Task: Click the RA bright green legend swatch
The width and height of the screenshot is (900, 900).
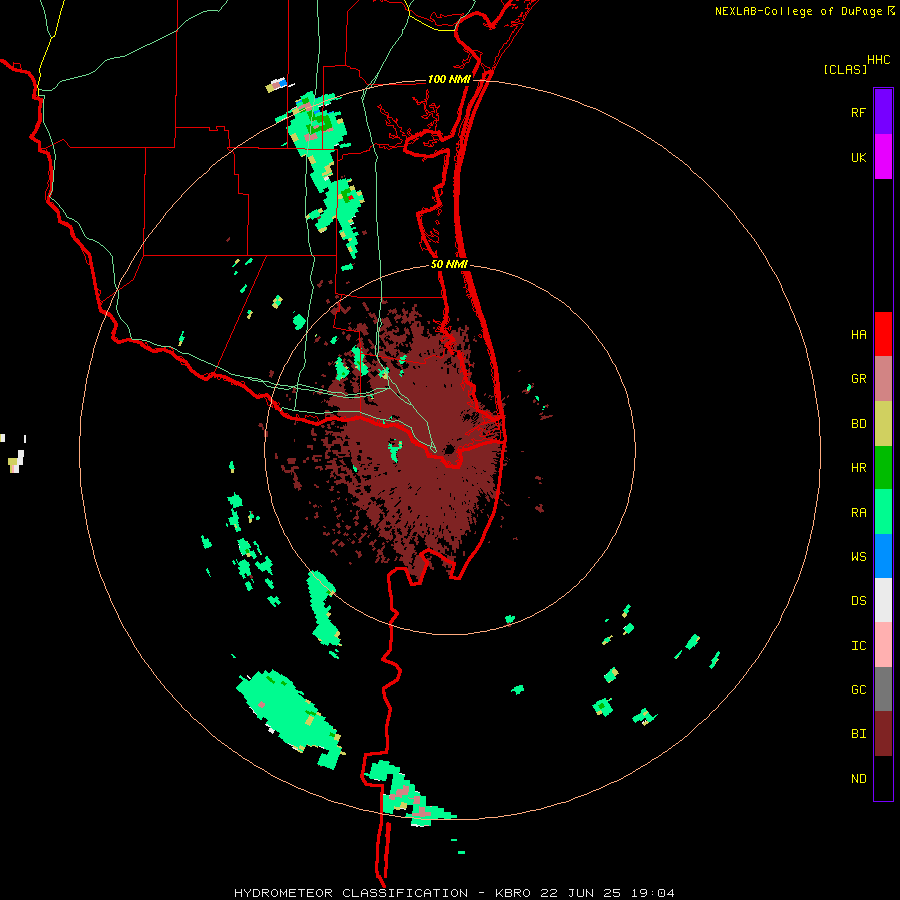Action: tap(883, 512)
